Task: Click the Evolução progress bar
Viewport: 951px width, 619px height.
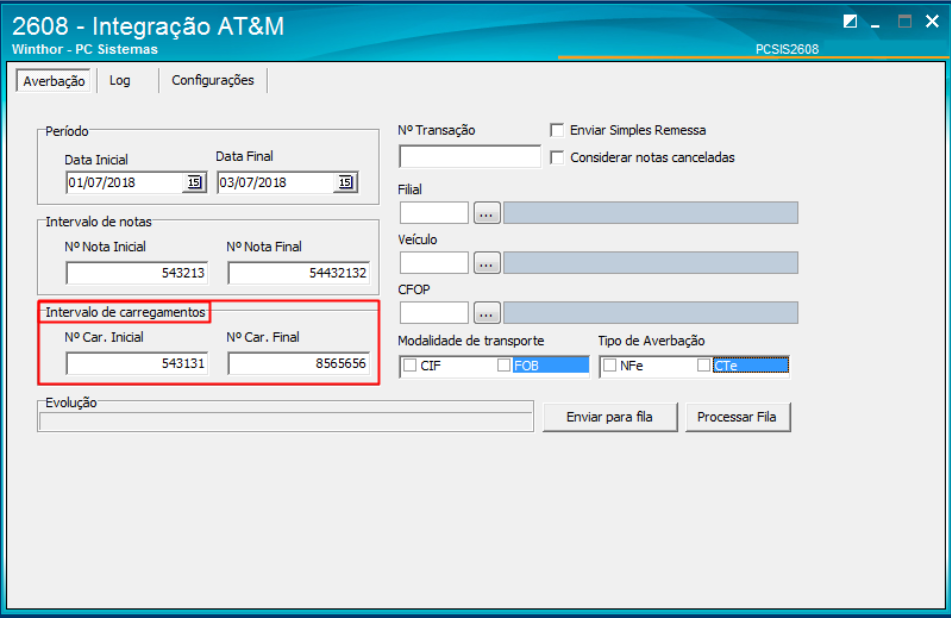Action: pyautogui.click(x=286, y=422)
